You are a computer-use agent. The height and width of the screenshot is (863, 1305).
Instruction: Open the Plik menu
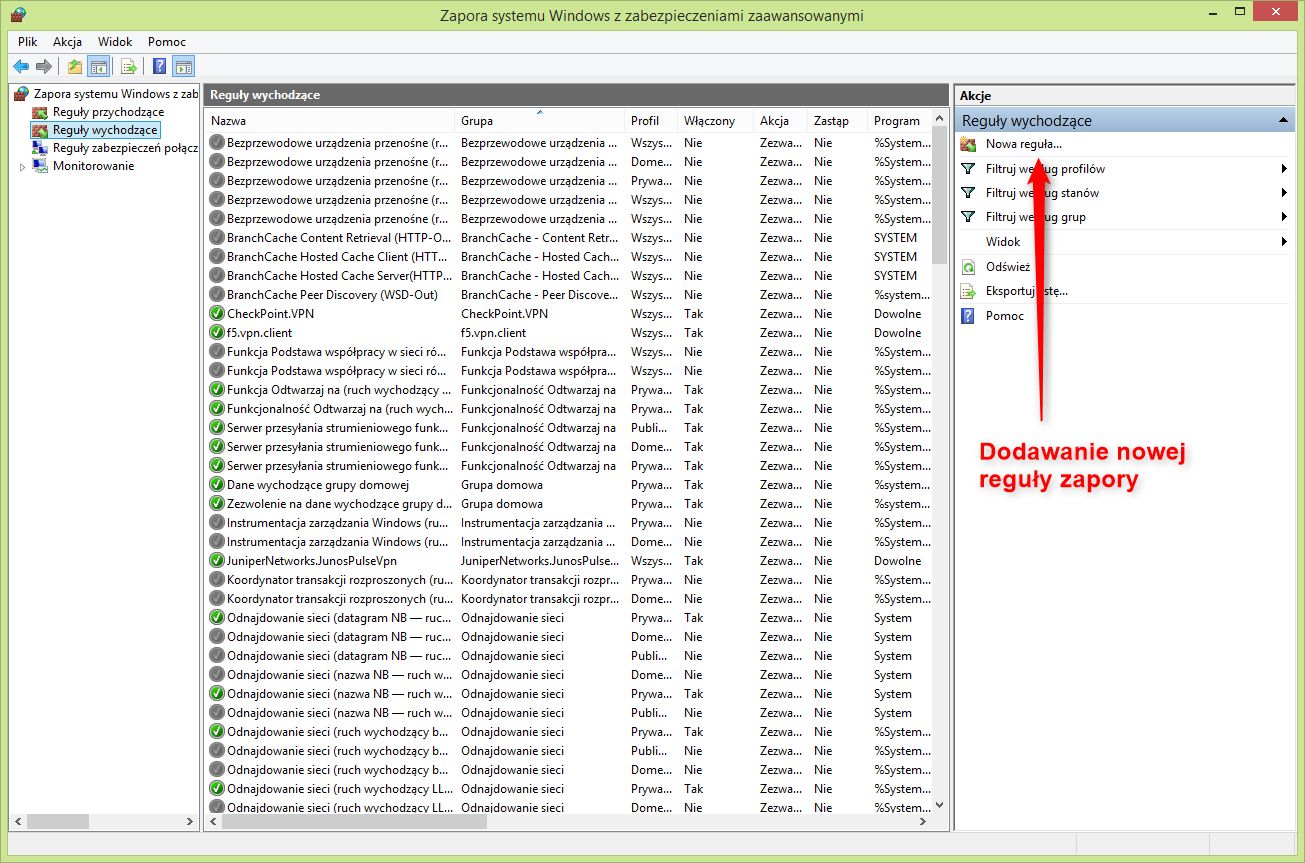[x=28, y=42]
